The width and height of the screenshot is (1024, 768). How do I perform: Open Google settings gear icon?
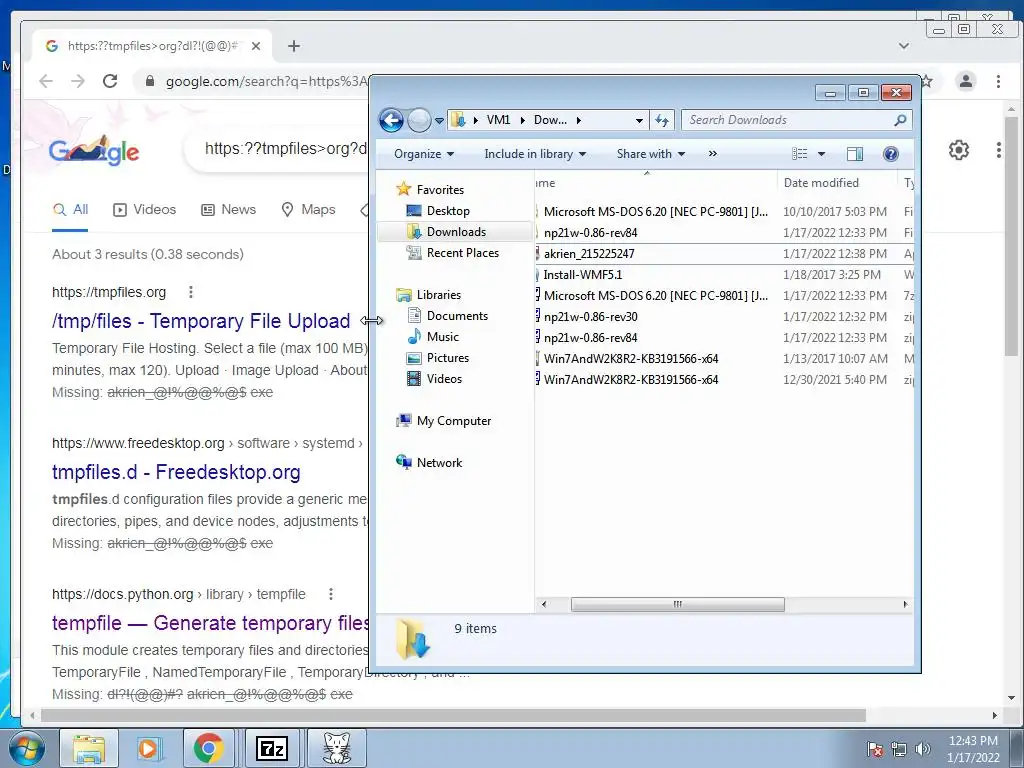[x=959, y=150]
